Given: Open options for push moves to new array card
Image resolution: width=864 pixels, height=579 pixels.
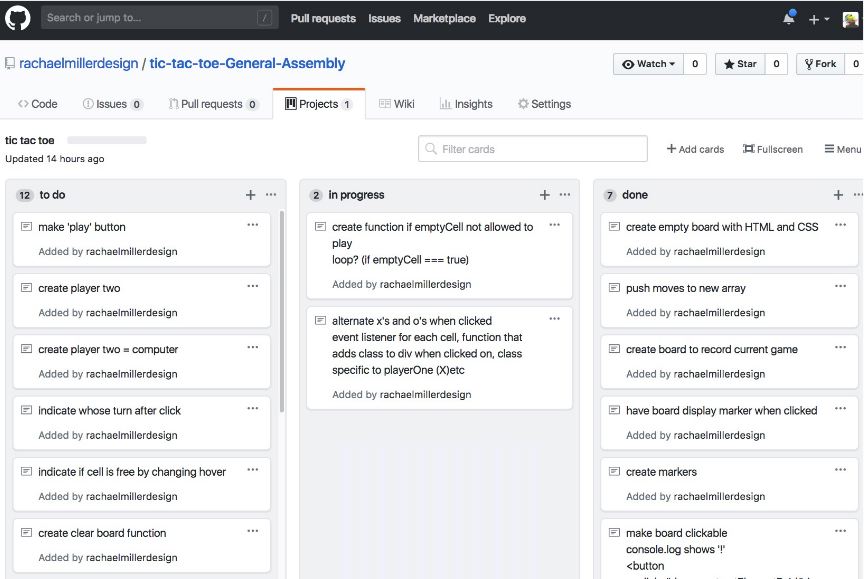Looking at the screenshot, I should click(840, 286).
